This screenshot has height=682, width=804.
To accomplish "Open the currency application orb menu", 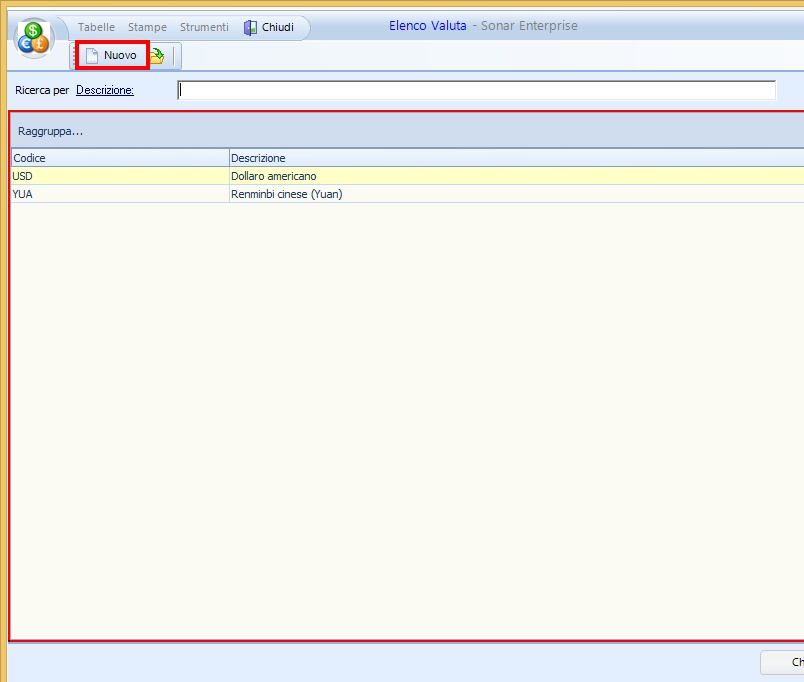I will pos(33,38).
